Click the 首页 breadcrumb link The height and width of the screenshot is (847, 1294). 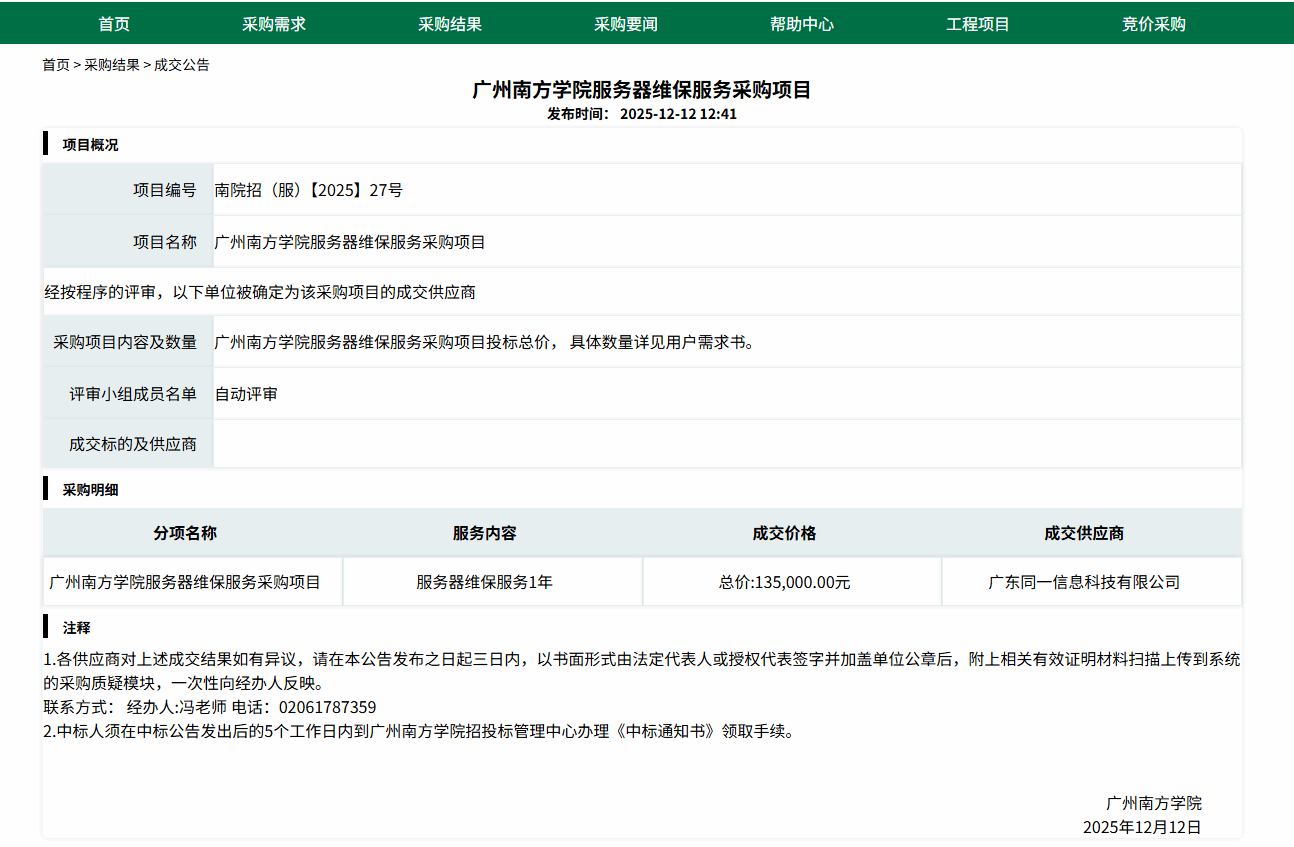coord(56,65)
